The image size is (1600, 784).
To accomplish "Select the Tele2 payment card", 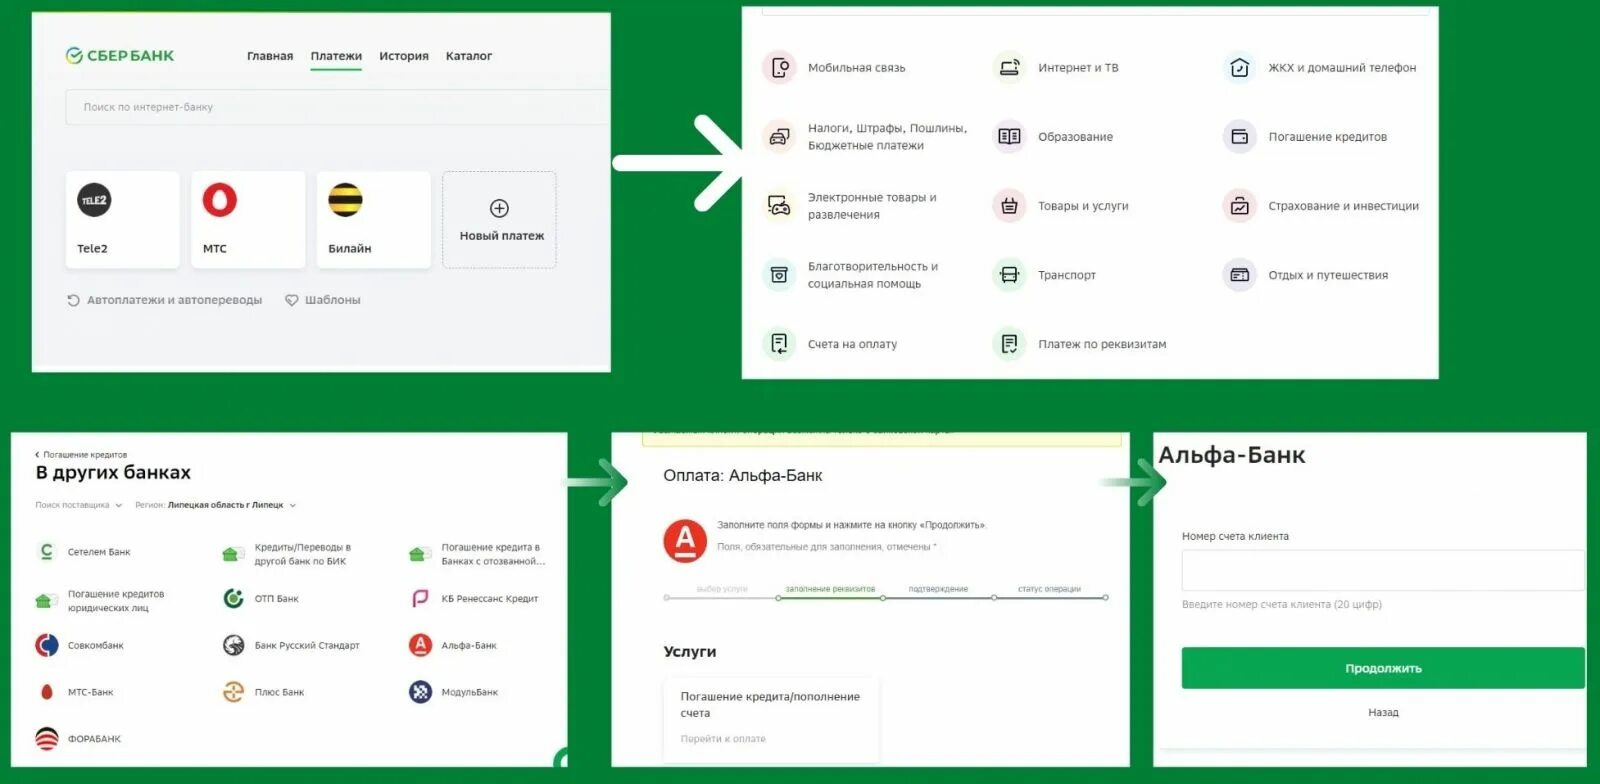I will 123,219.
